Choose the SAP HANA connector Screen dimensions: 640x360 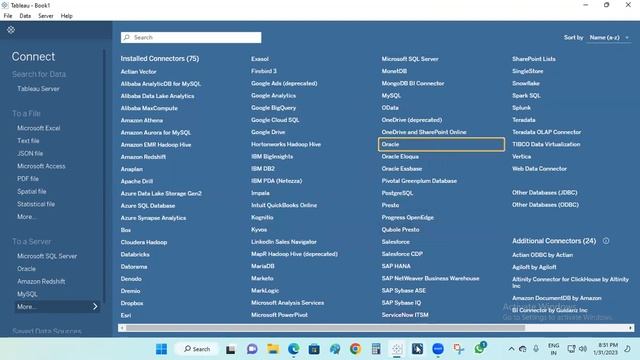pyautogui.click(x=396, y=266)
